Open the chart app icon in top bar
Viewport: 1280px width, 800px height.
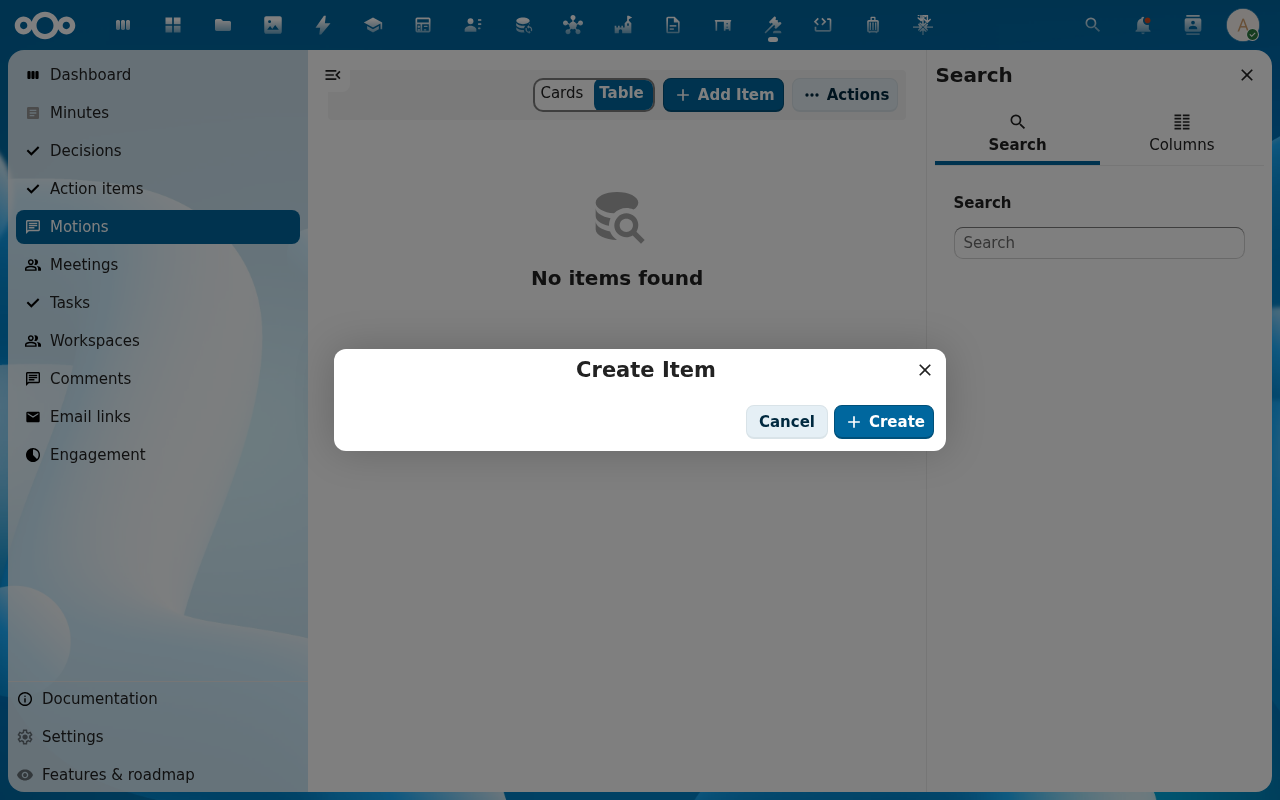623,25
